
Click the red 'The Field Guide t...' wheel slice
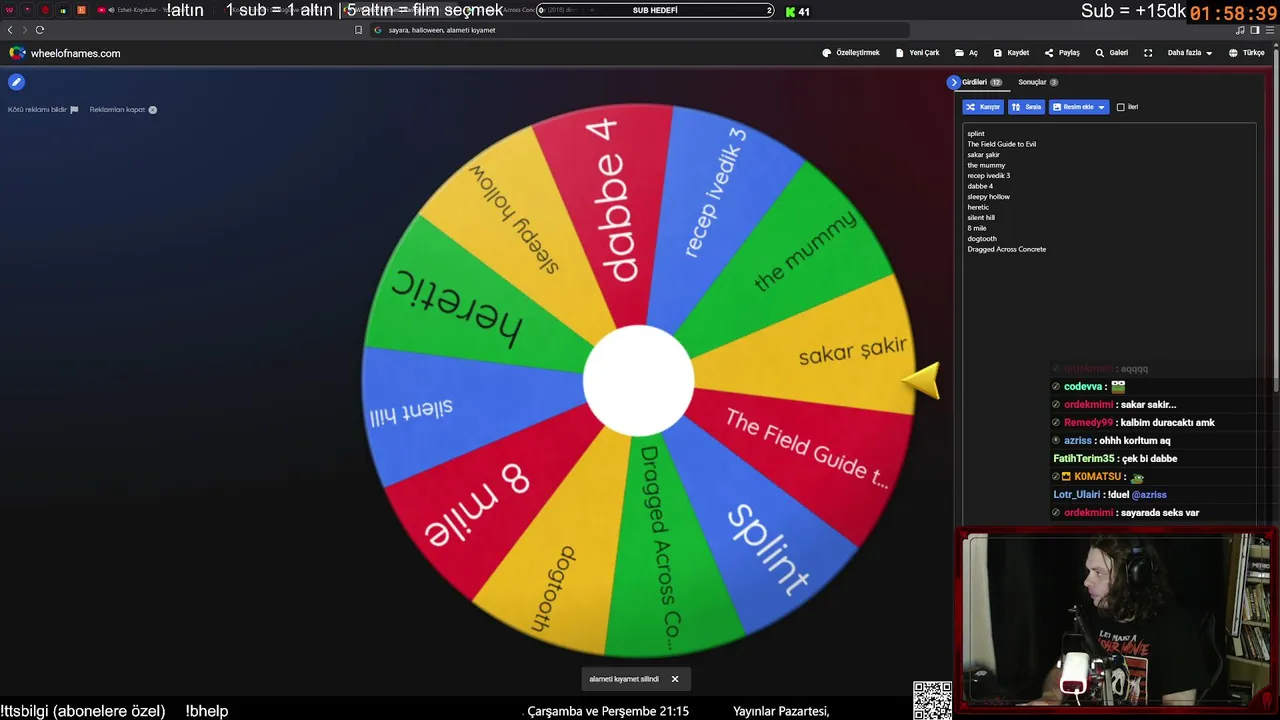(804, 448)
